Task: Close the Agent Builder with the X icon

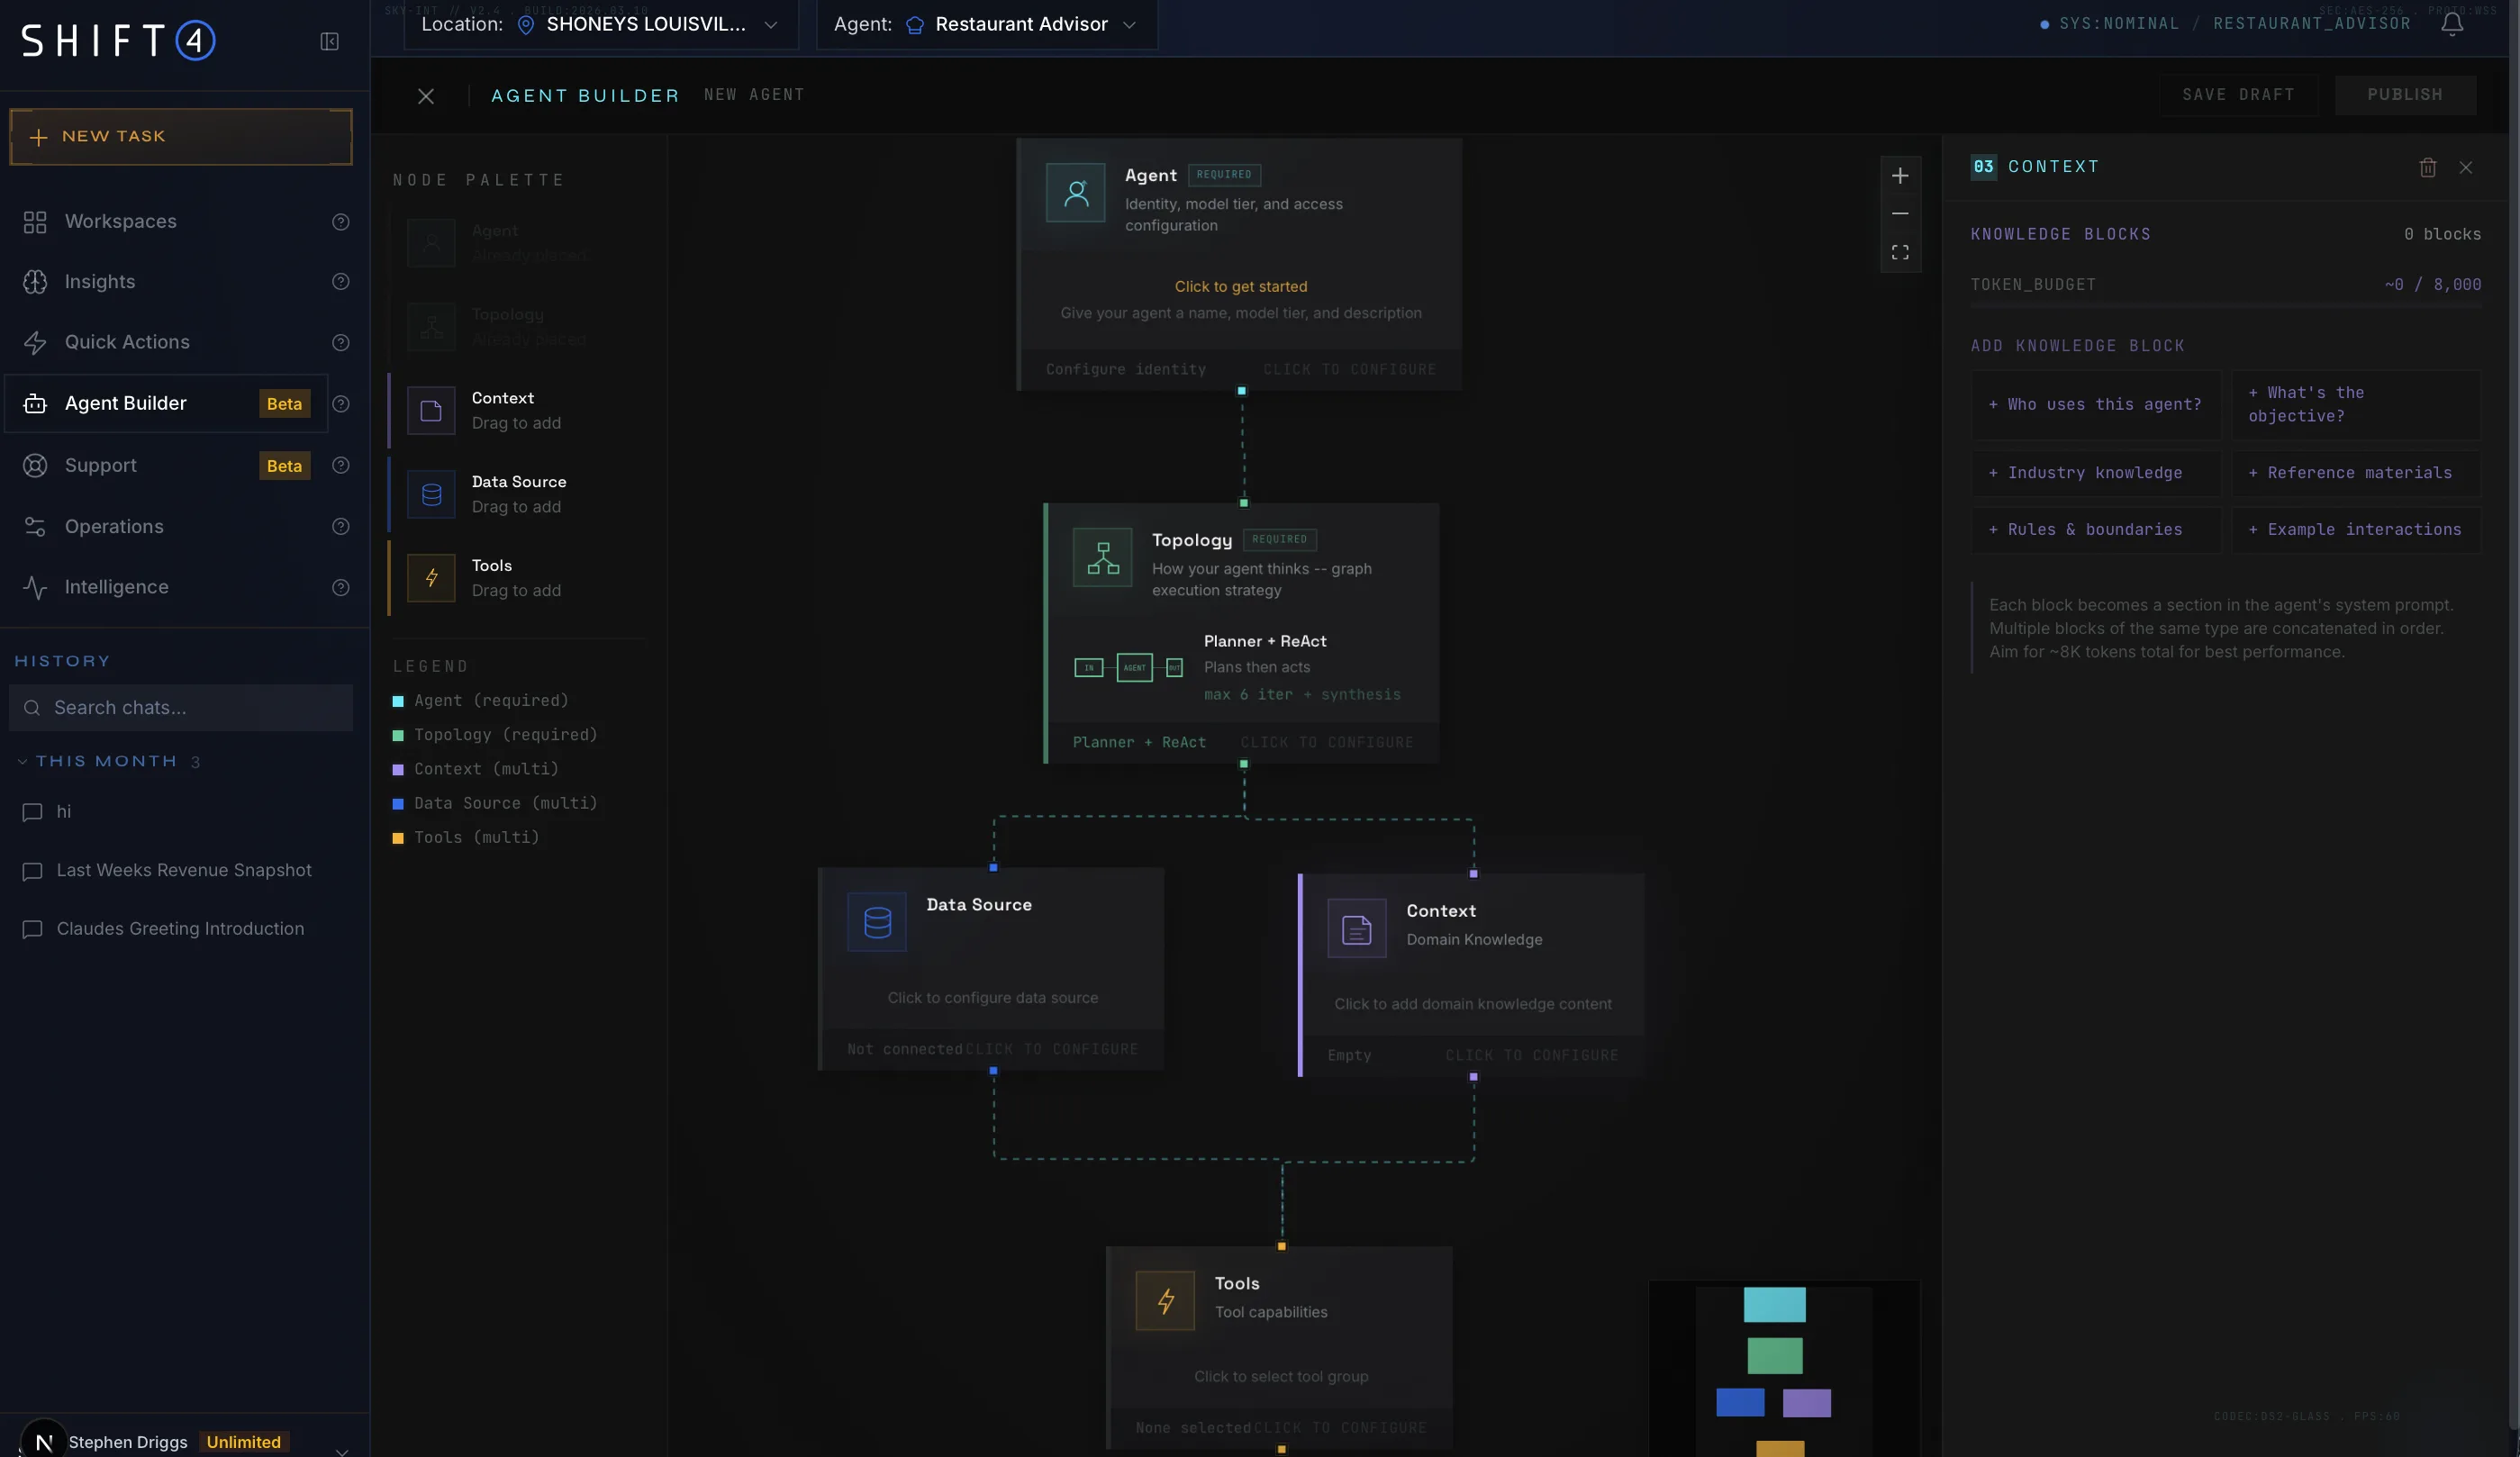Action: [x=426, y=96]
